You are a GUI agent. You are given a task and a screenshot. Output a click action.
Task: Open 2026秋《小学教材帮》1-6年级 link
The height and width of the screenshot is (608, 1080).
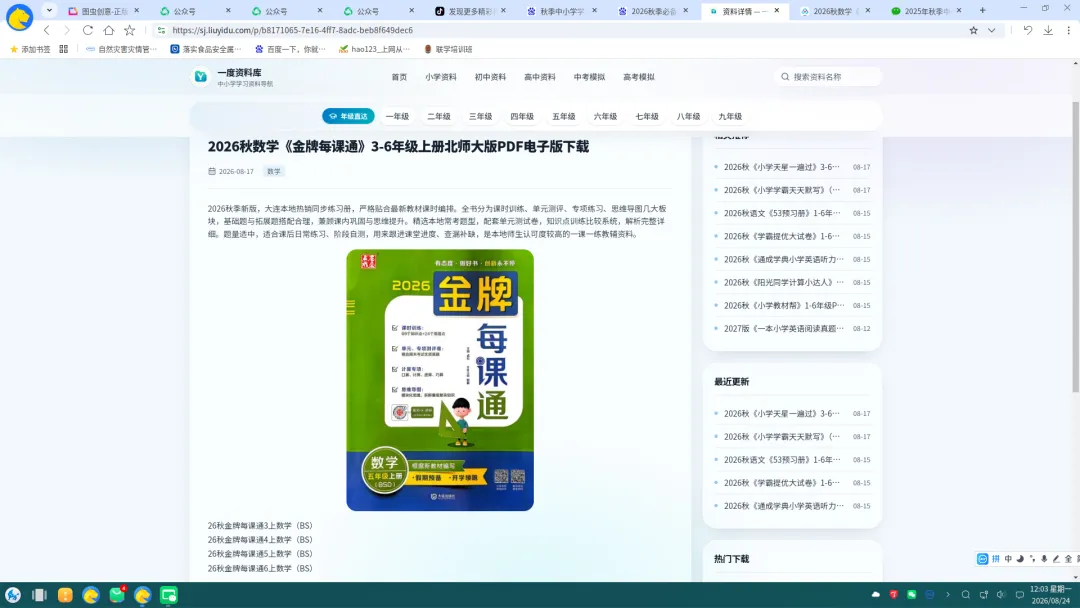784,305
